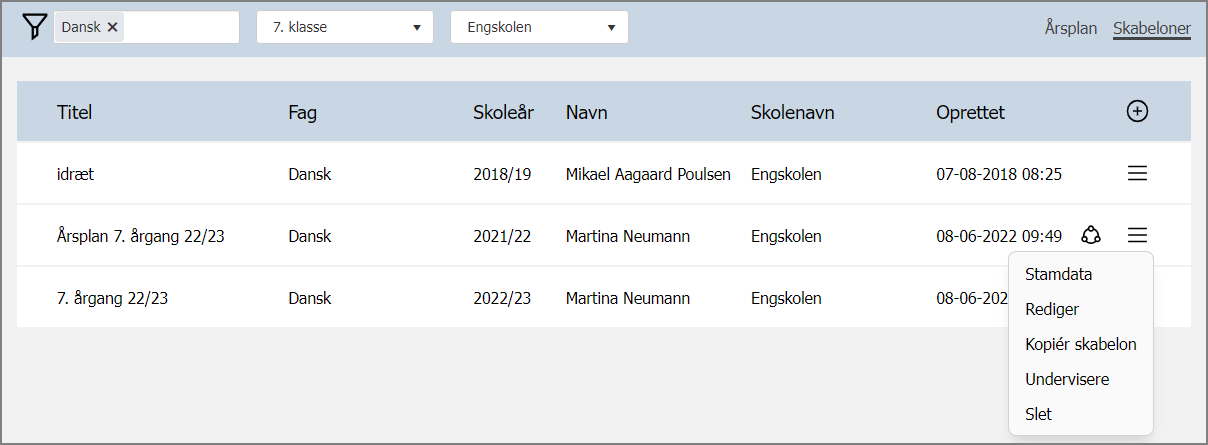Open hamburger menu for idræt row
This screenshot has height=445, width=1208.
pyautogui.click(x=1137, y=174)
